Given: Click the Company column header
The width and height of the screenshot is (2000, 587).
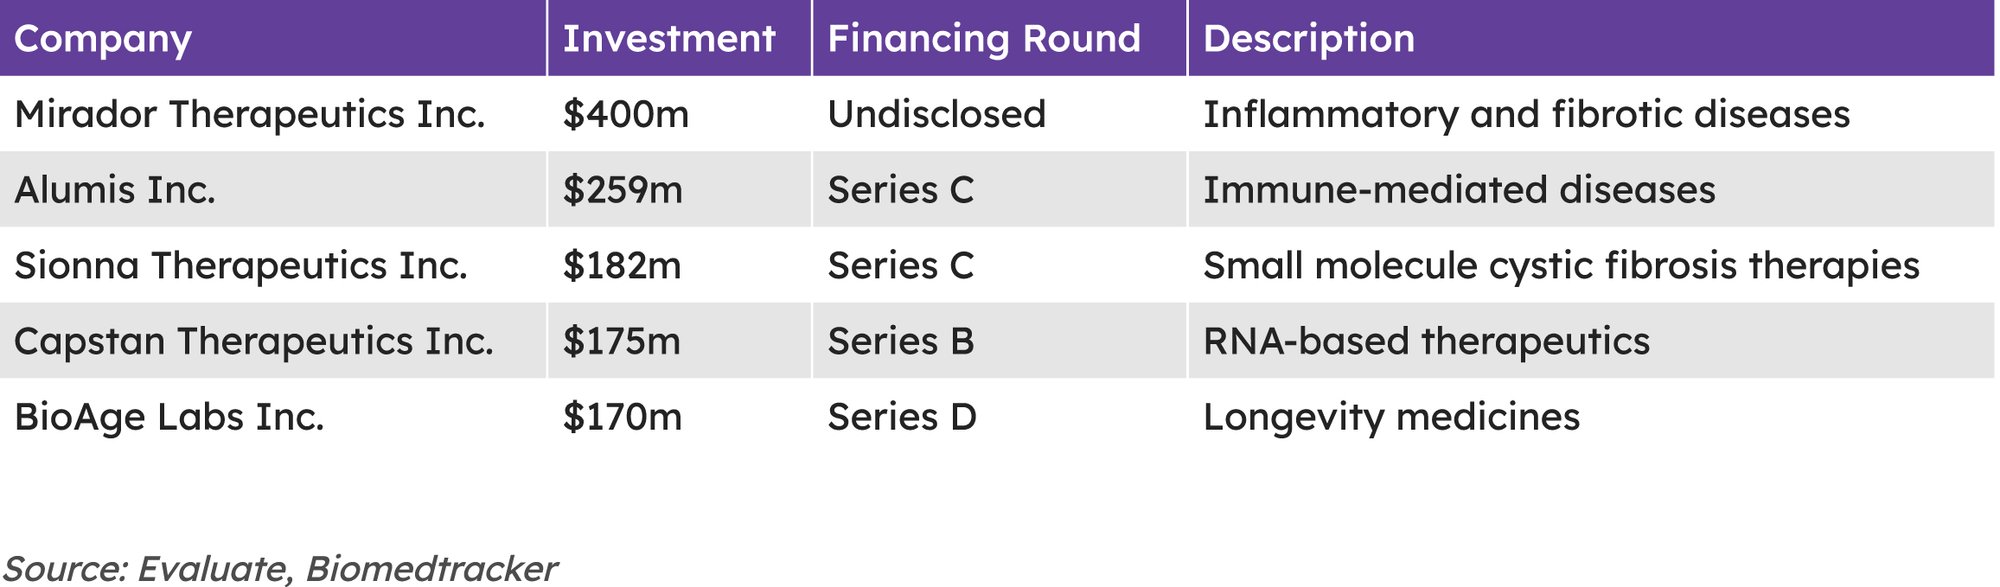Looking at the screenshot, I should [103, 39].
